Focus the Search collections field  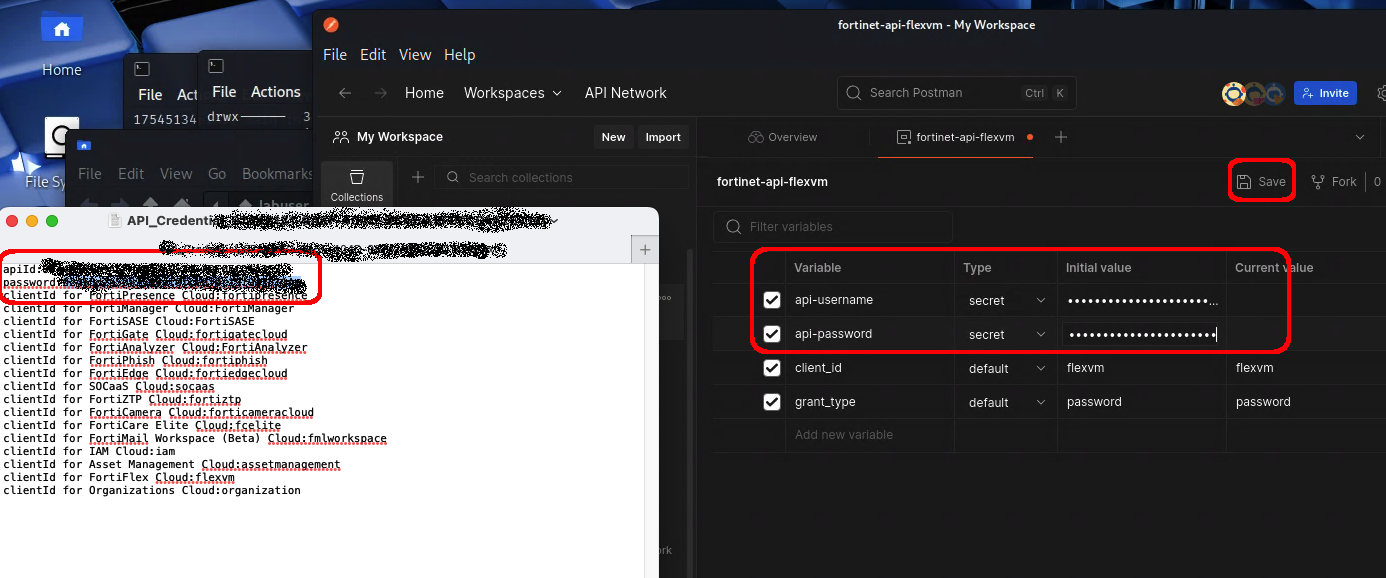(563, 177)
